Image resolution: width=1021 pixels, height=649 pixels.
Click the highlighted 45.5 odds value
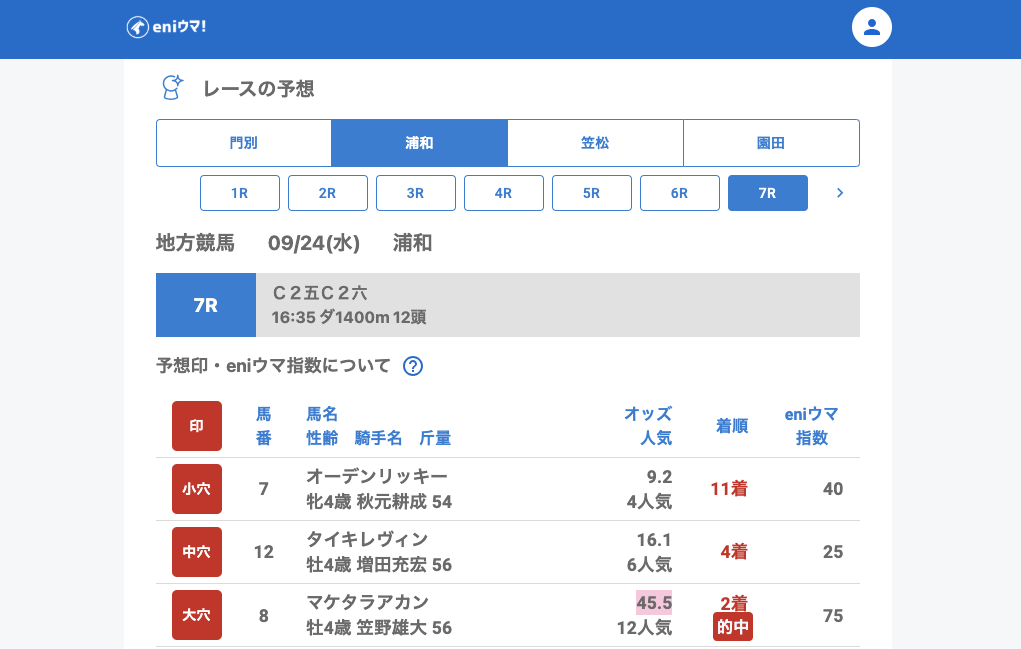pyautogui.click(x=654, y=602)
